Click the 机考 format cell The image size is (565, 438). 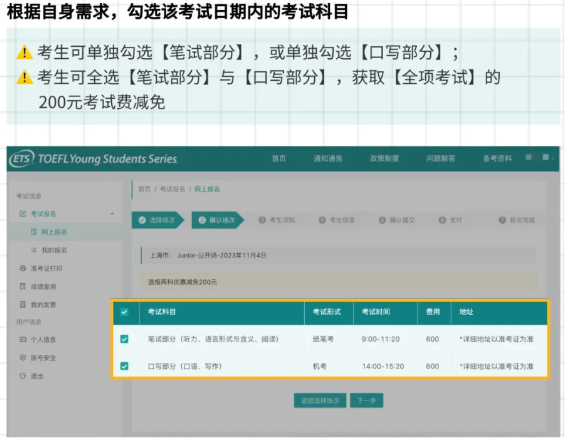[x=319, y=366]
